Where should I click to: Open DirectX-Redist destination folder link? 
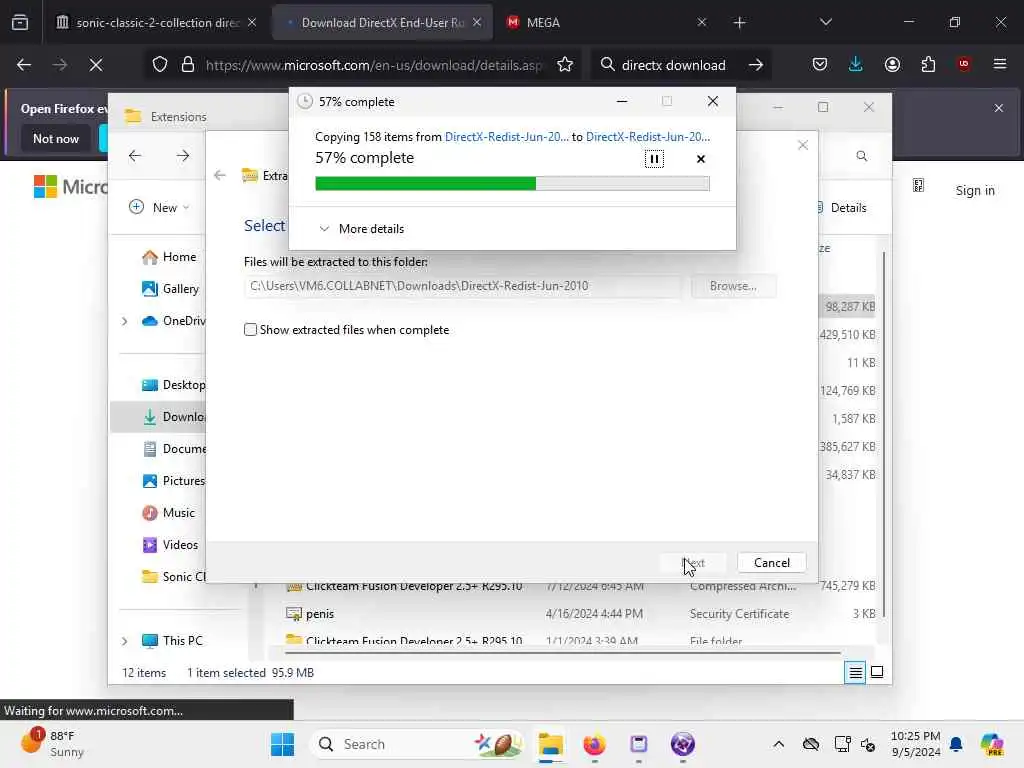(x=647, y=136)
